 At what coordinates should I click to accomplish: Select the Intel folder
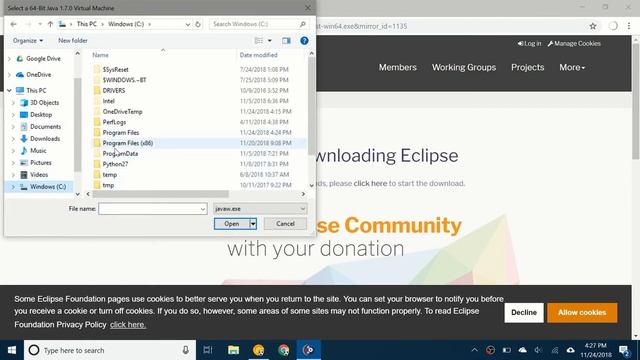[109, 101]
